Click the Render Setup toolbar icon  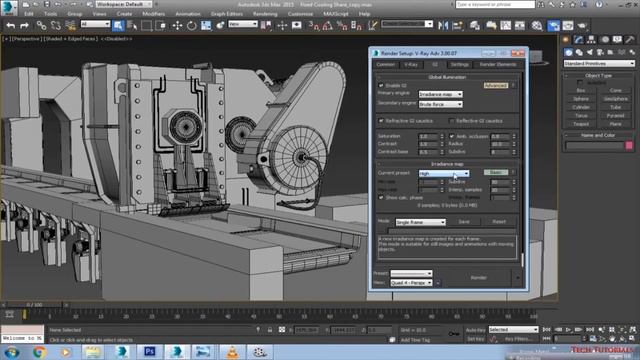pos(553,25)
